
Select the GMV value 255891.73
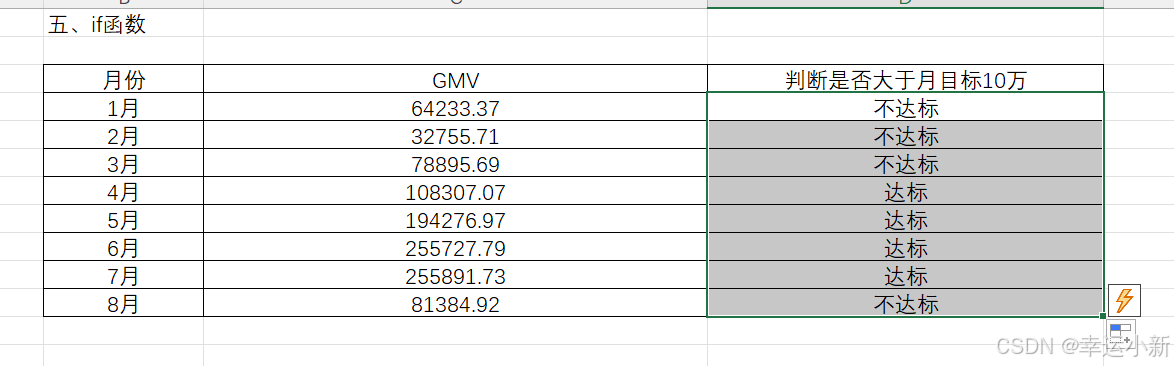point(455,275)
